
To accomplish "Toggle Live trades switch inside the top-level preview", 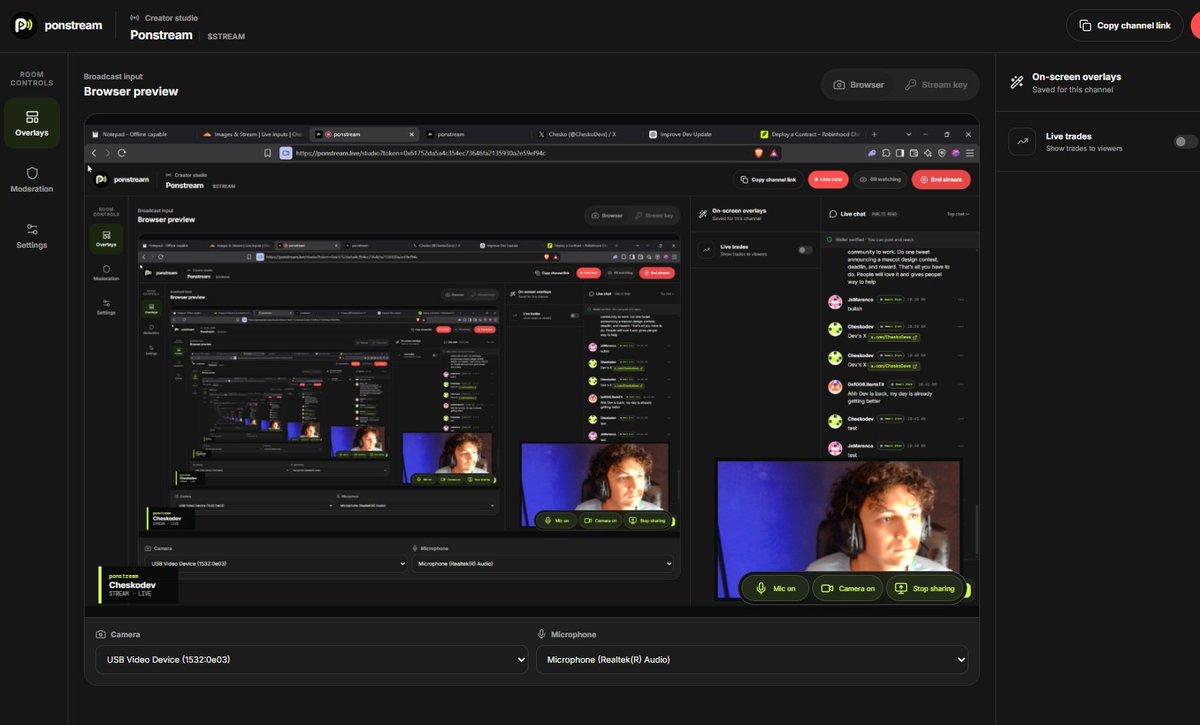I will 805,249.
